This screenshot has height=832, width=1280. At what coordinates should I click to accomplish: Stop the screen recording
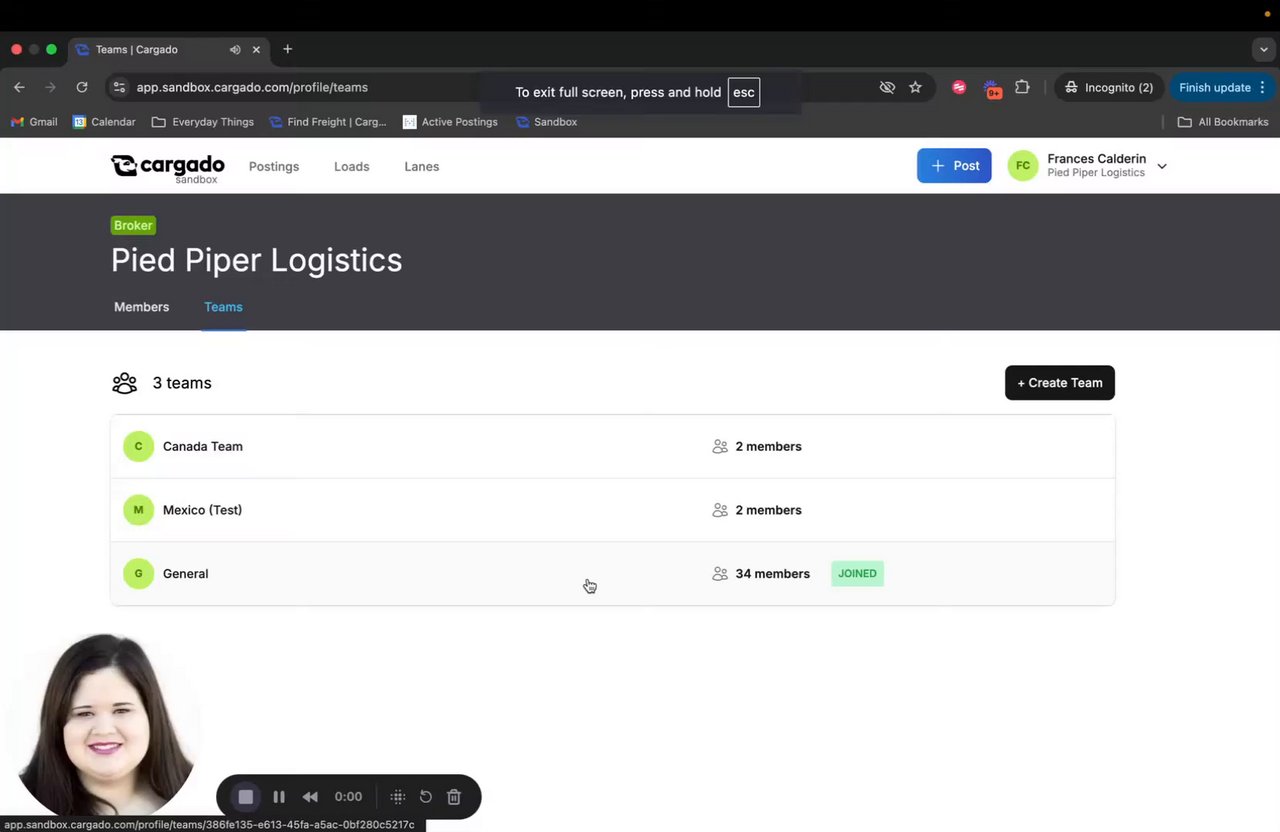coord(245,797)
